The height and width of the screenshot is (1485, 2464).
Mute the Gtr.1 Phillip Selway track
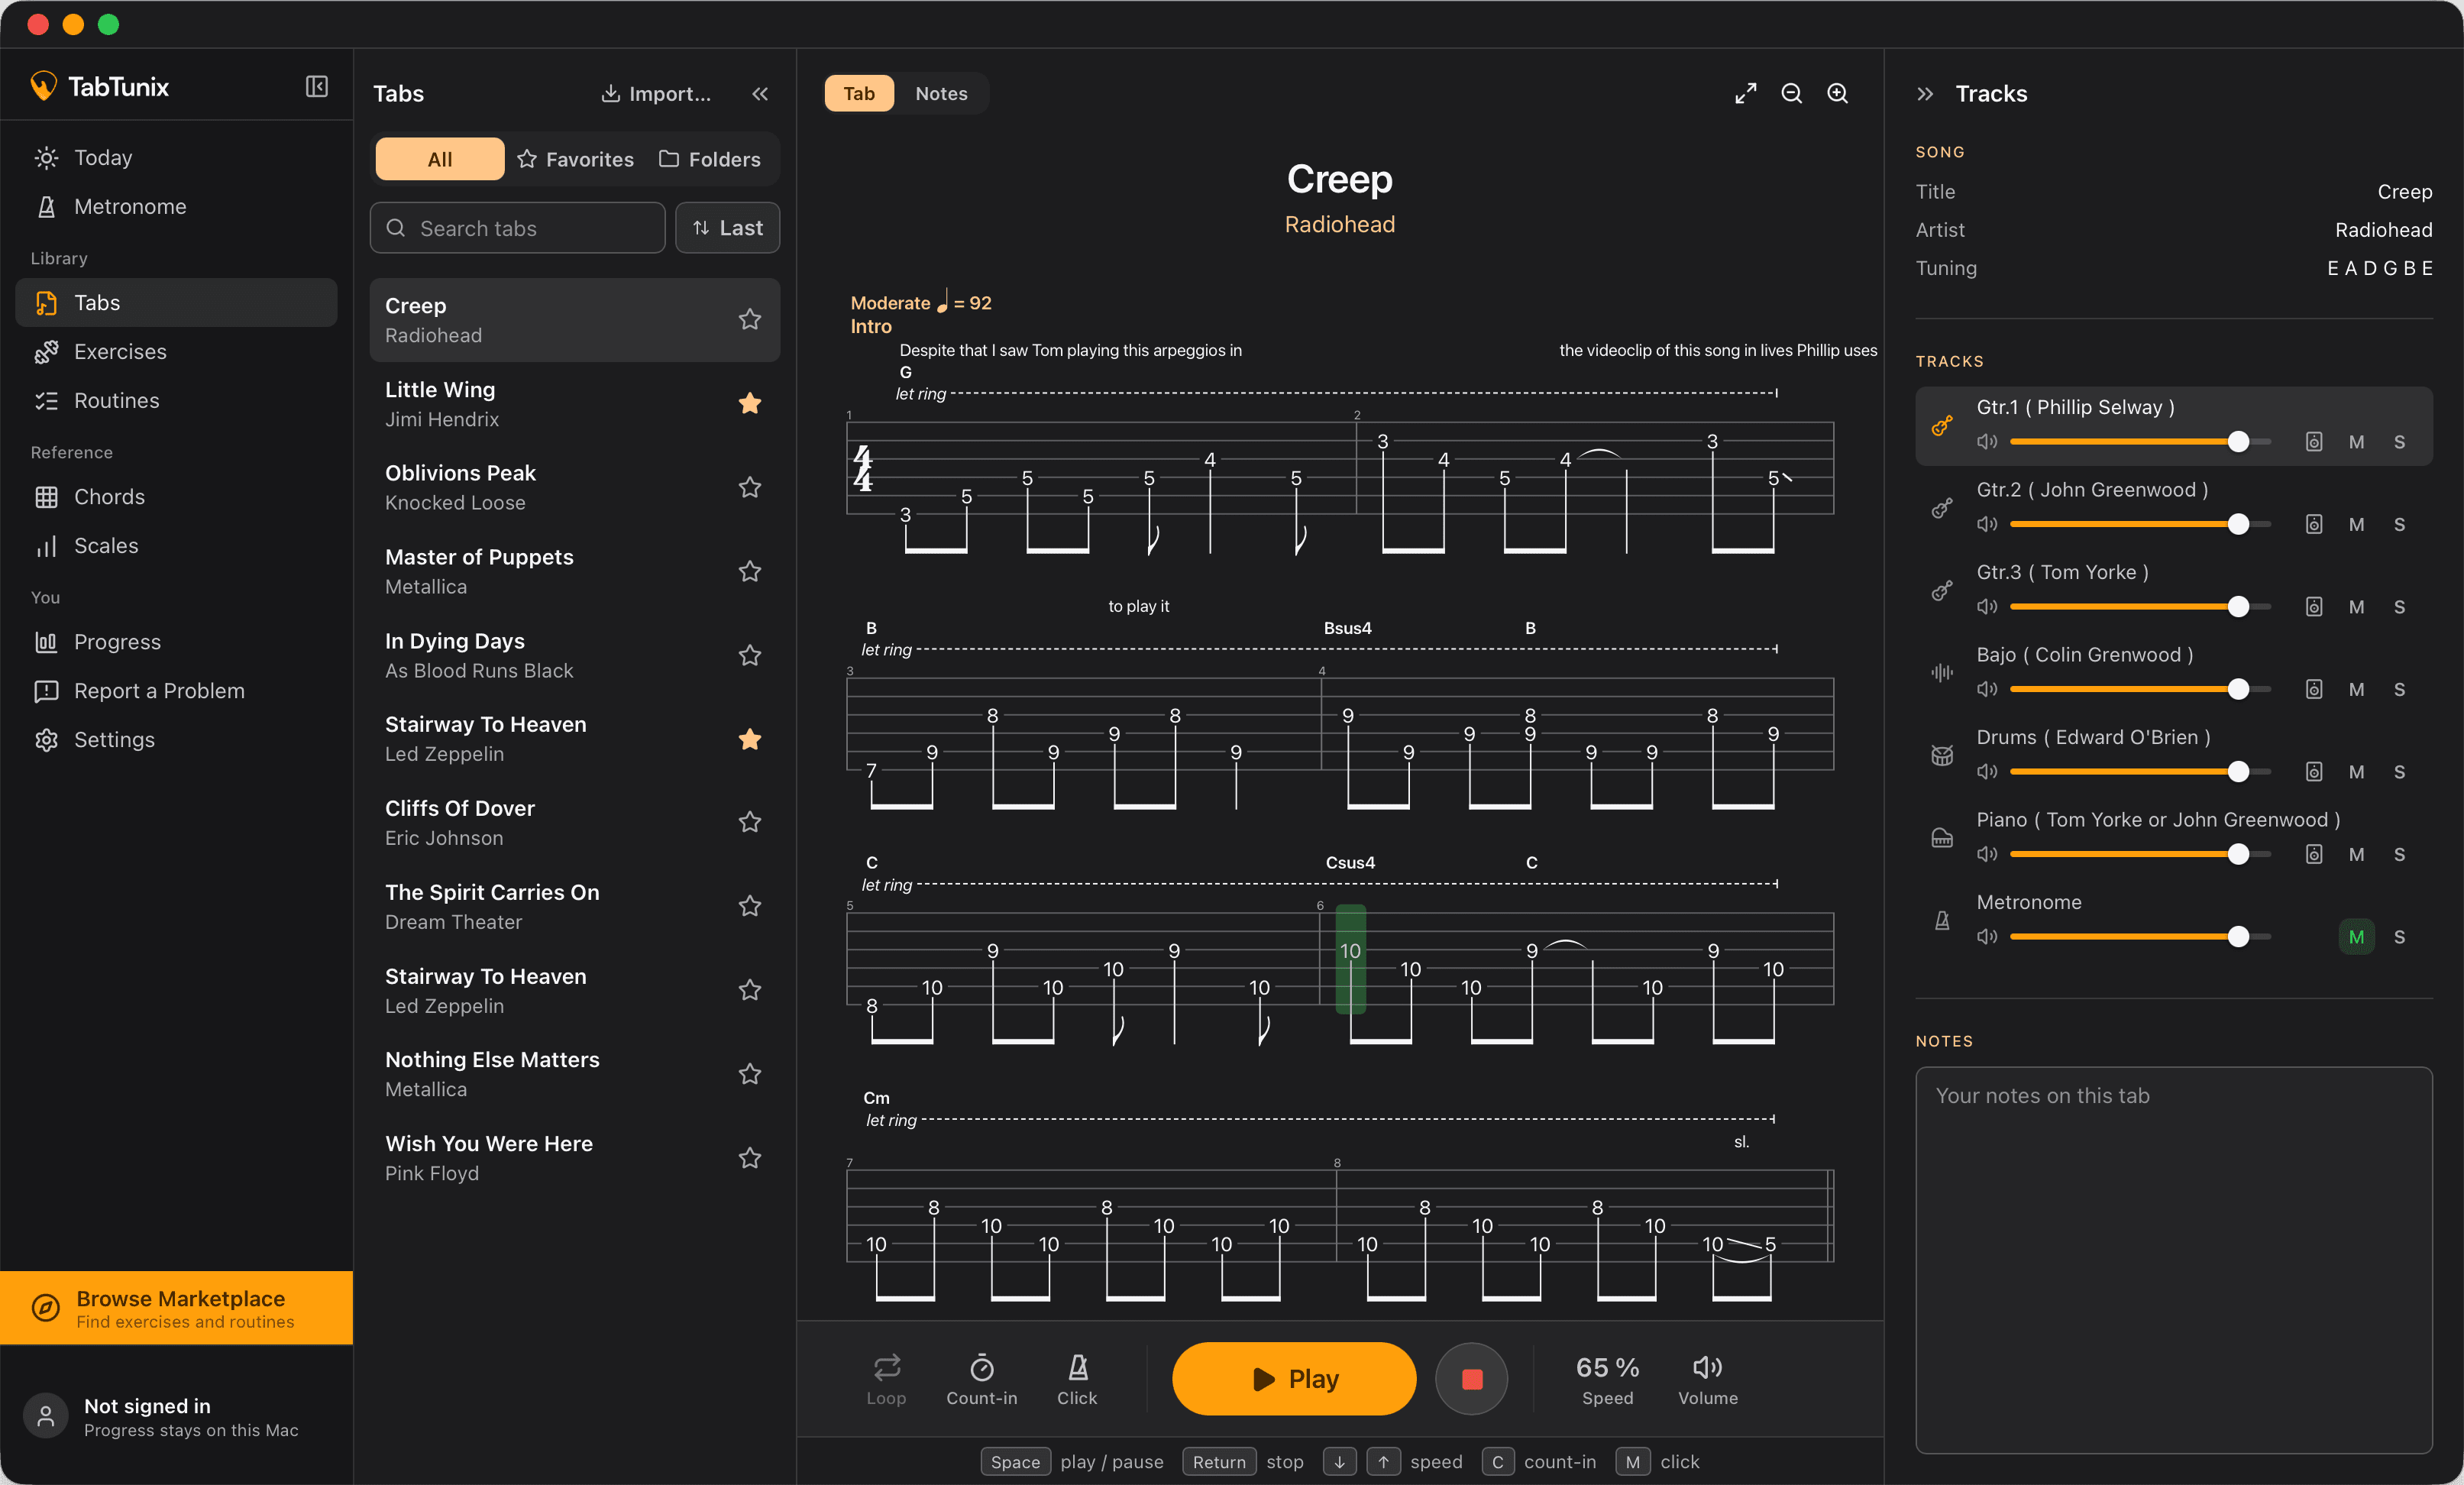(2356, 442)
